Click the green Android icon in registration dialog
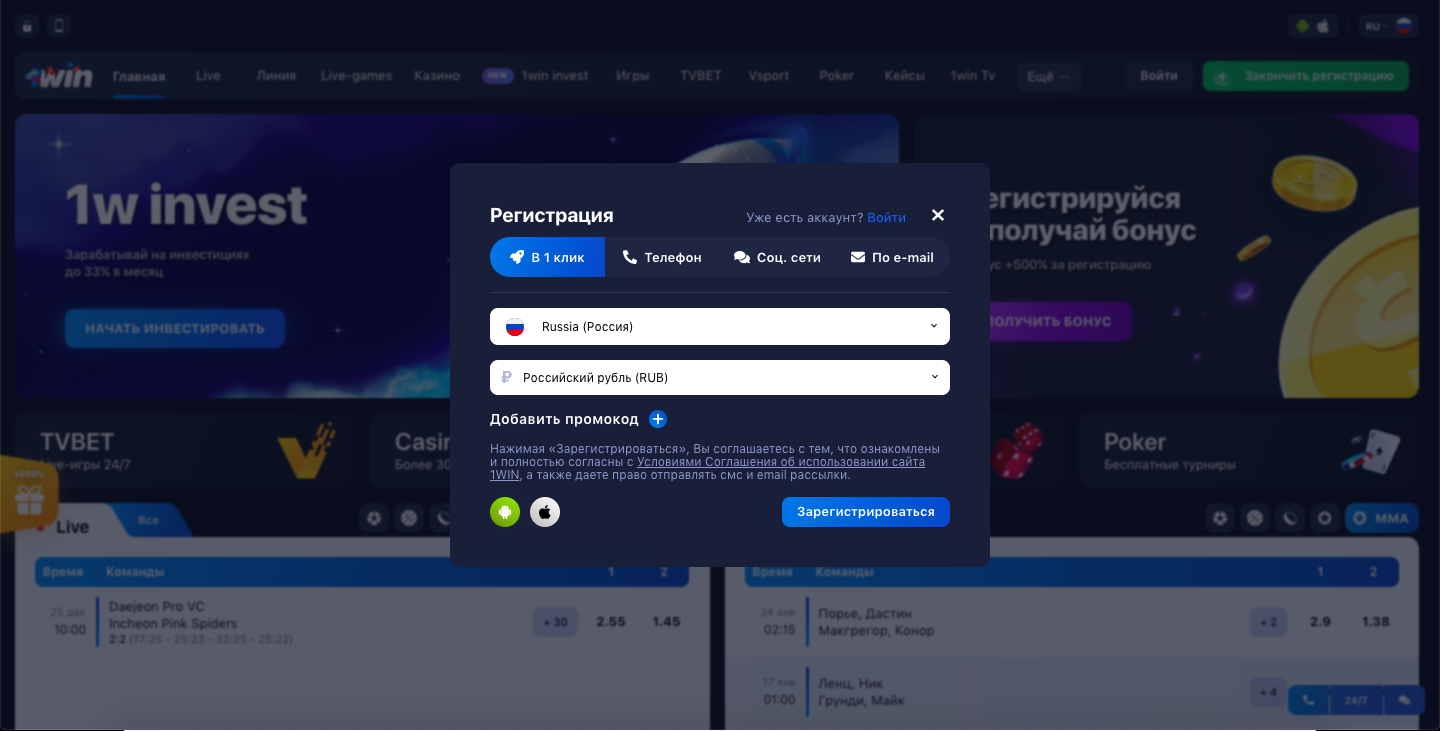The width and height of the screenshot is (1440, 731). (505, 512)
